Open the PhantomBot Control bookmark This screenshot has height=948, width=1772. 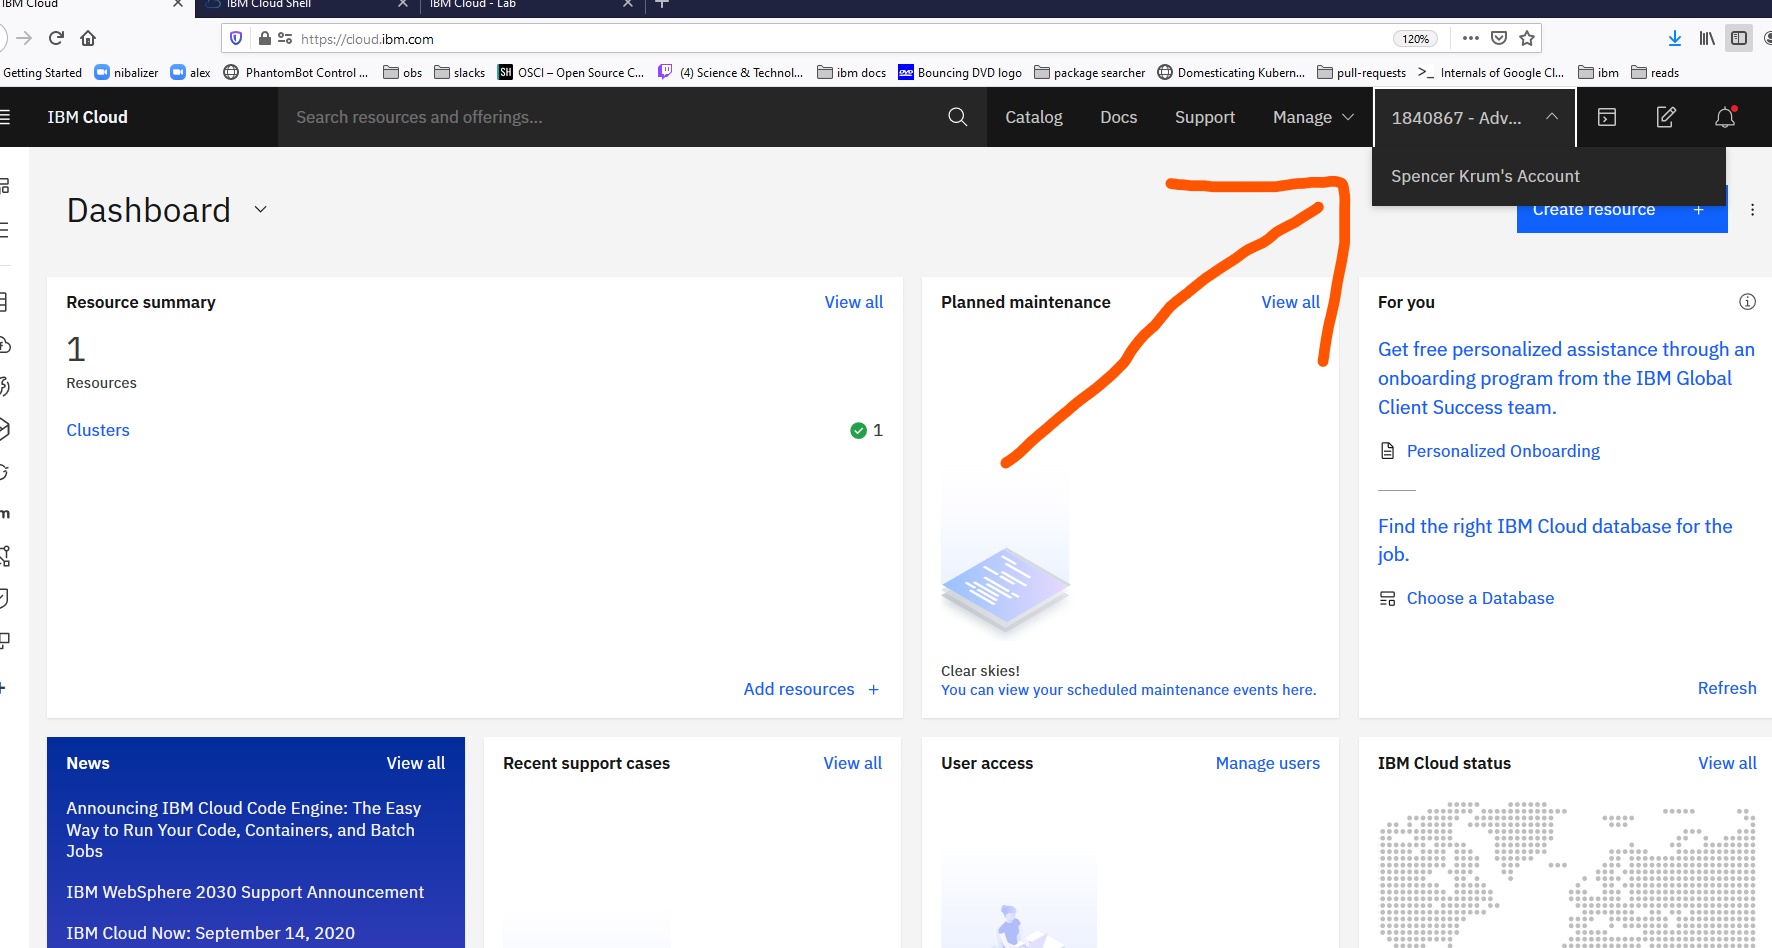pyautogui.click(x=296, y=72)
